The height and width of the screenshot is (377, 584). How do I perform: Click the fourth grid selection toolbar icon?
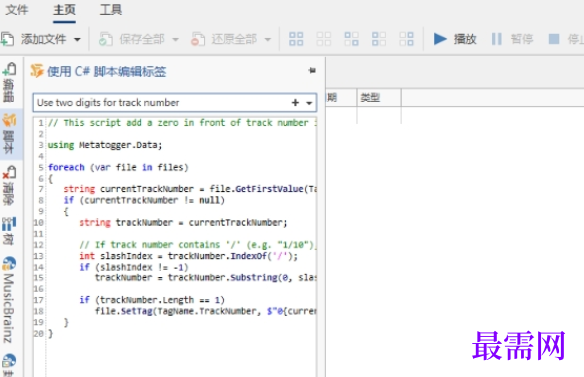pyautogui.click(x=379, y=39)
